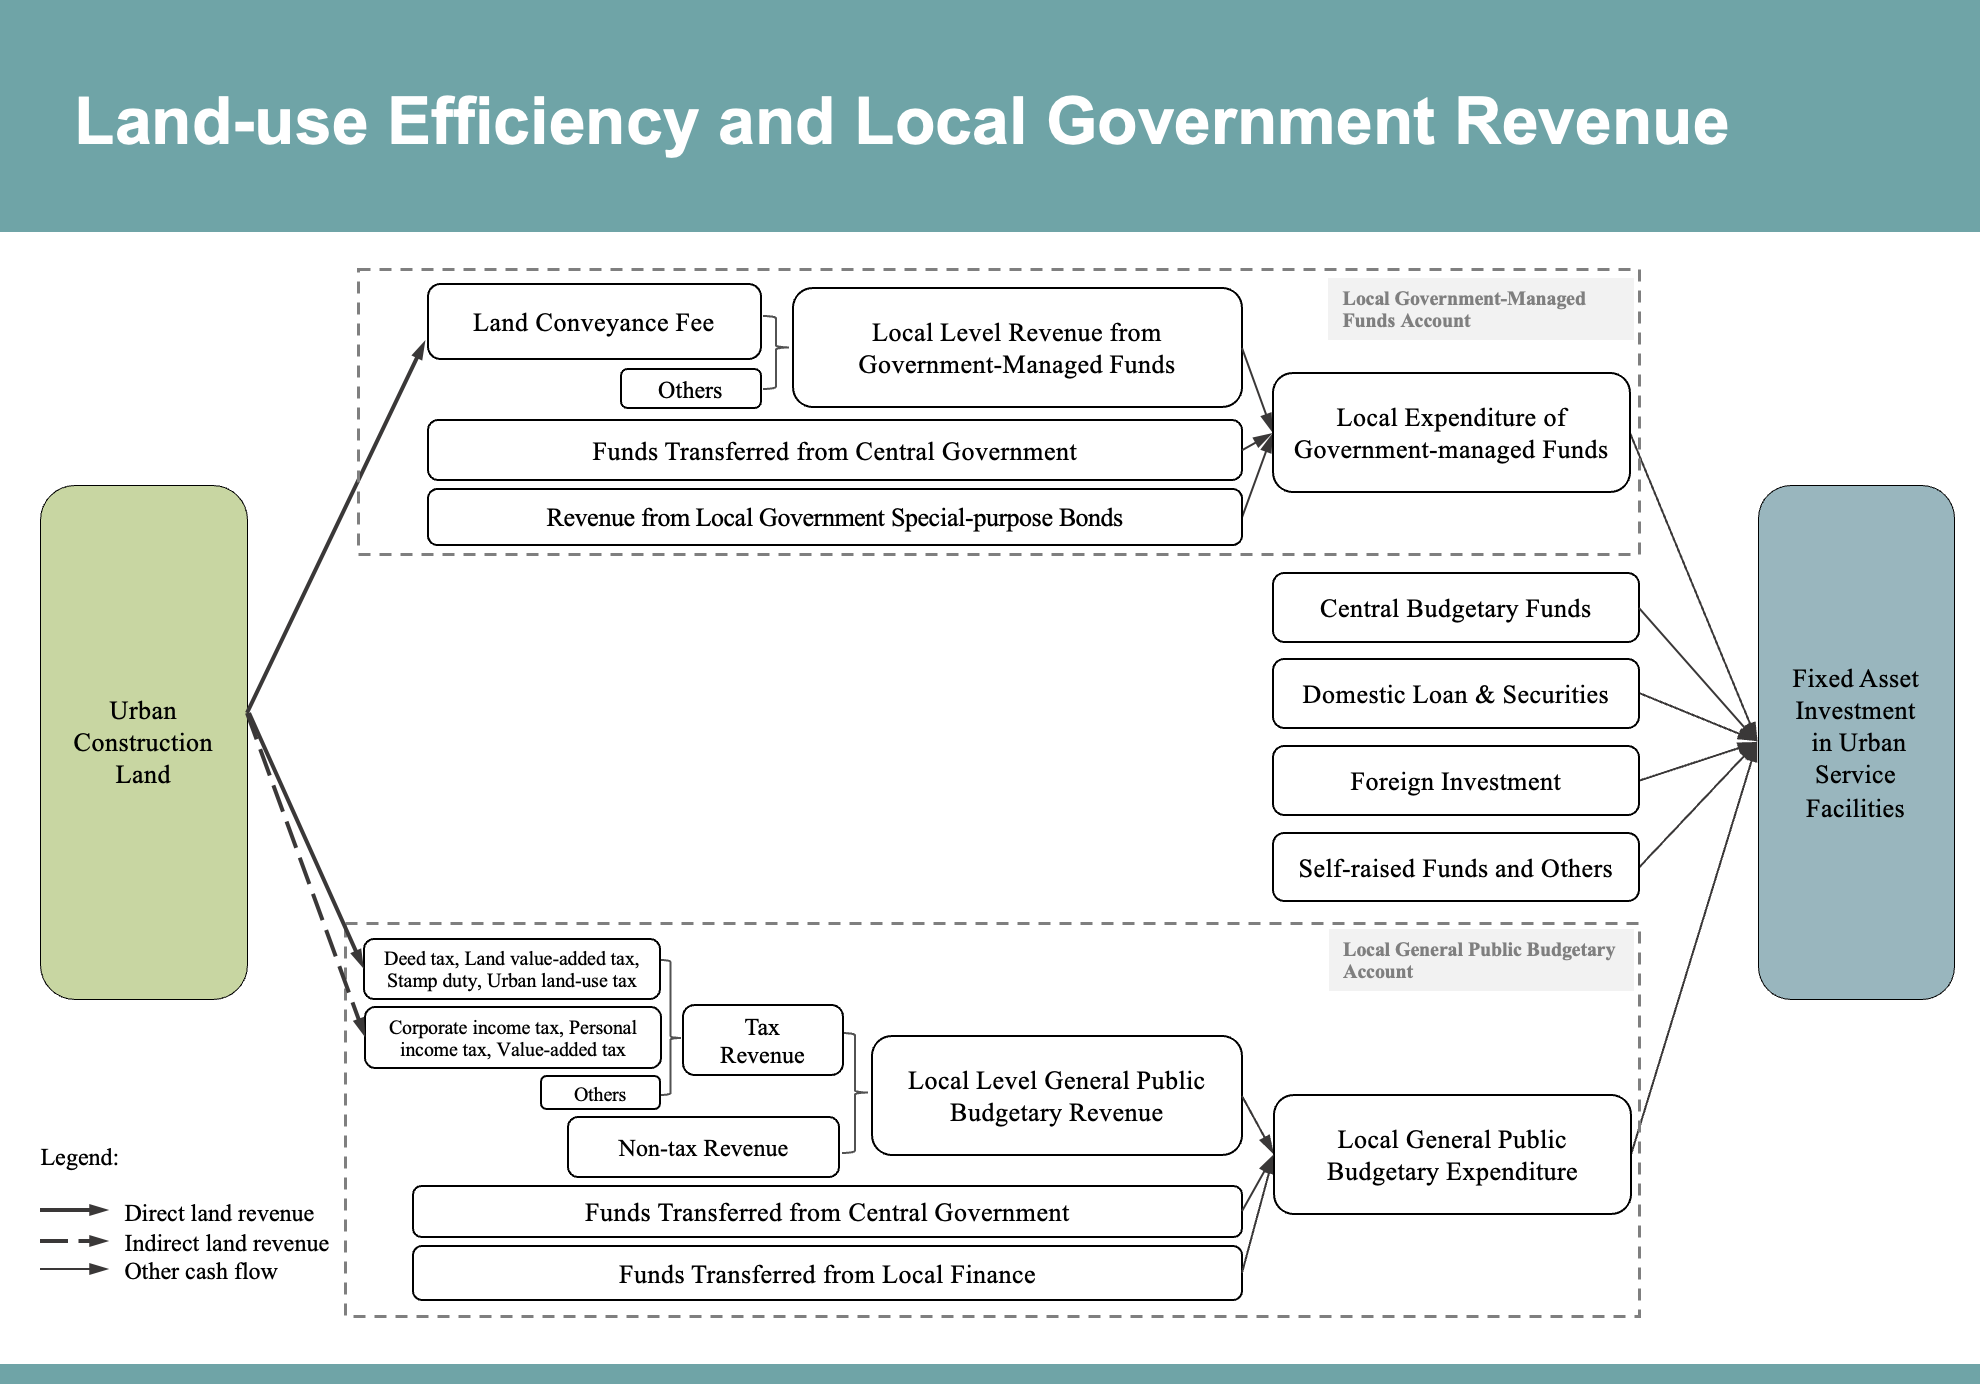1980x1384 pixels.
Task: Select Revenue from Local Government Special-purpose Bonds box
Action: tap(835, 517)
